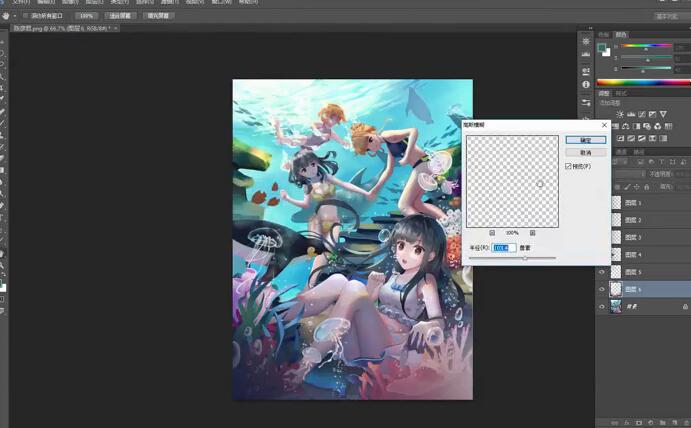
Task: Add an Invert adjustment
Action: click(620, 138)
